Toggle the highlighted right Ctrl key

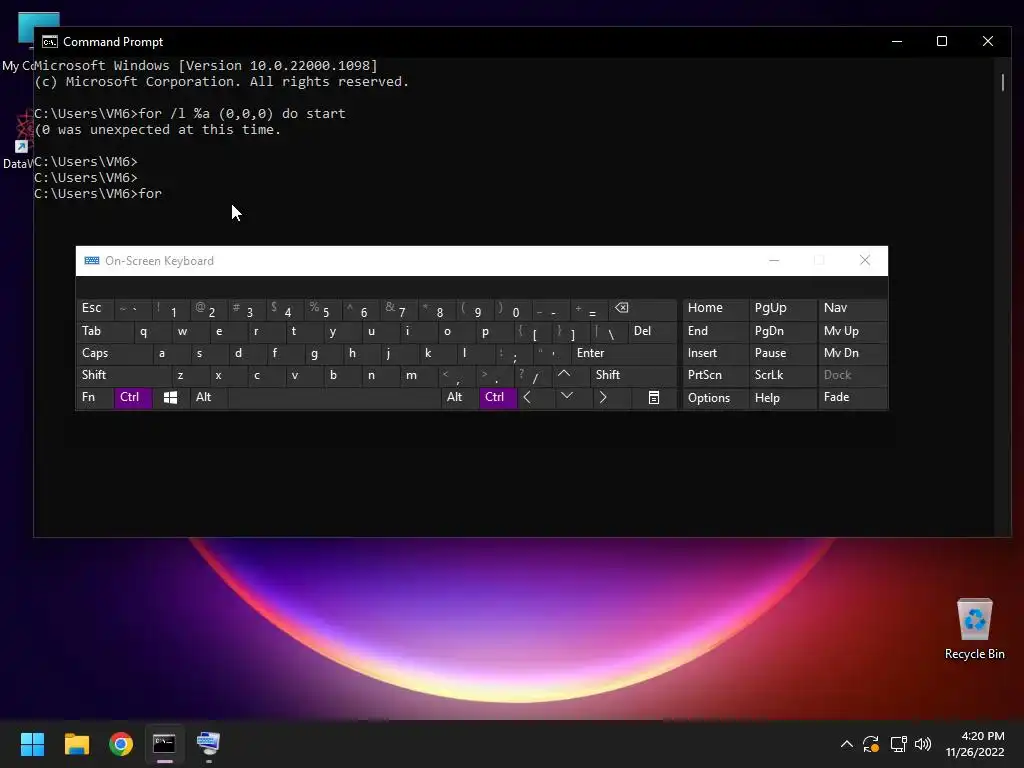coord(498,397)
